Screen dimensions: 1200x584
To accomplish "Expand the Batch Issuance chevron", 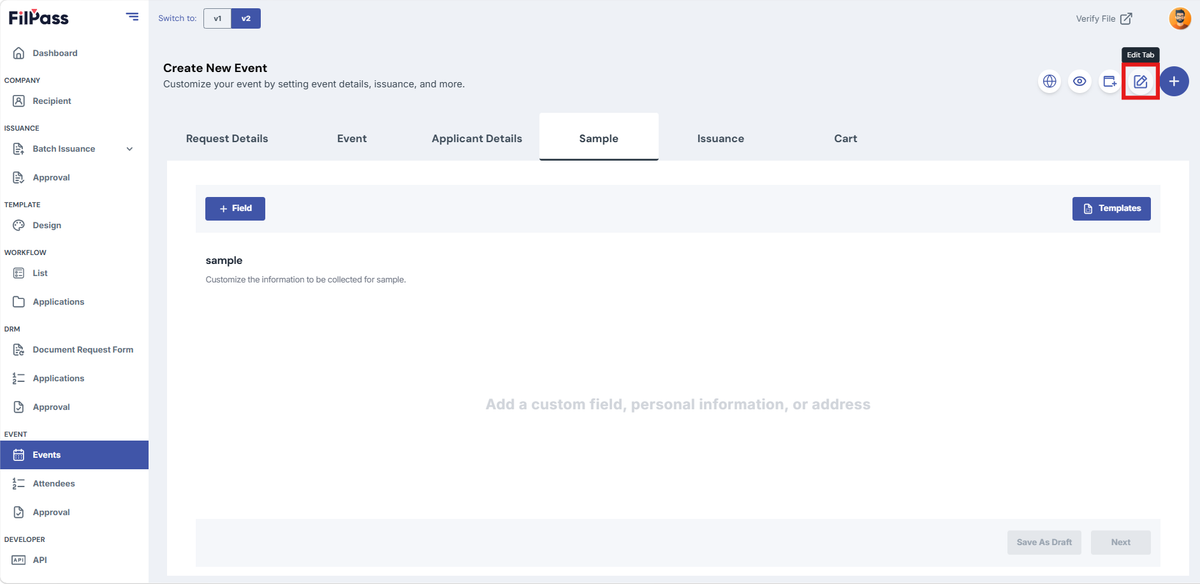I will pyautogui.click(x=129, y=149).
